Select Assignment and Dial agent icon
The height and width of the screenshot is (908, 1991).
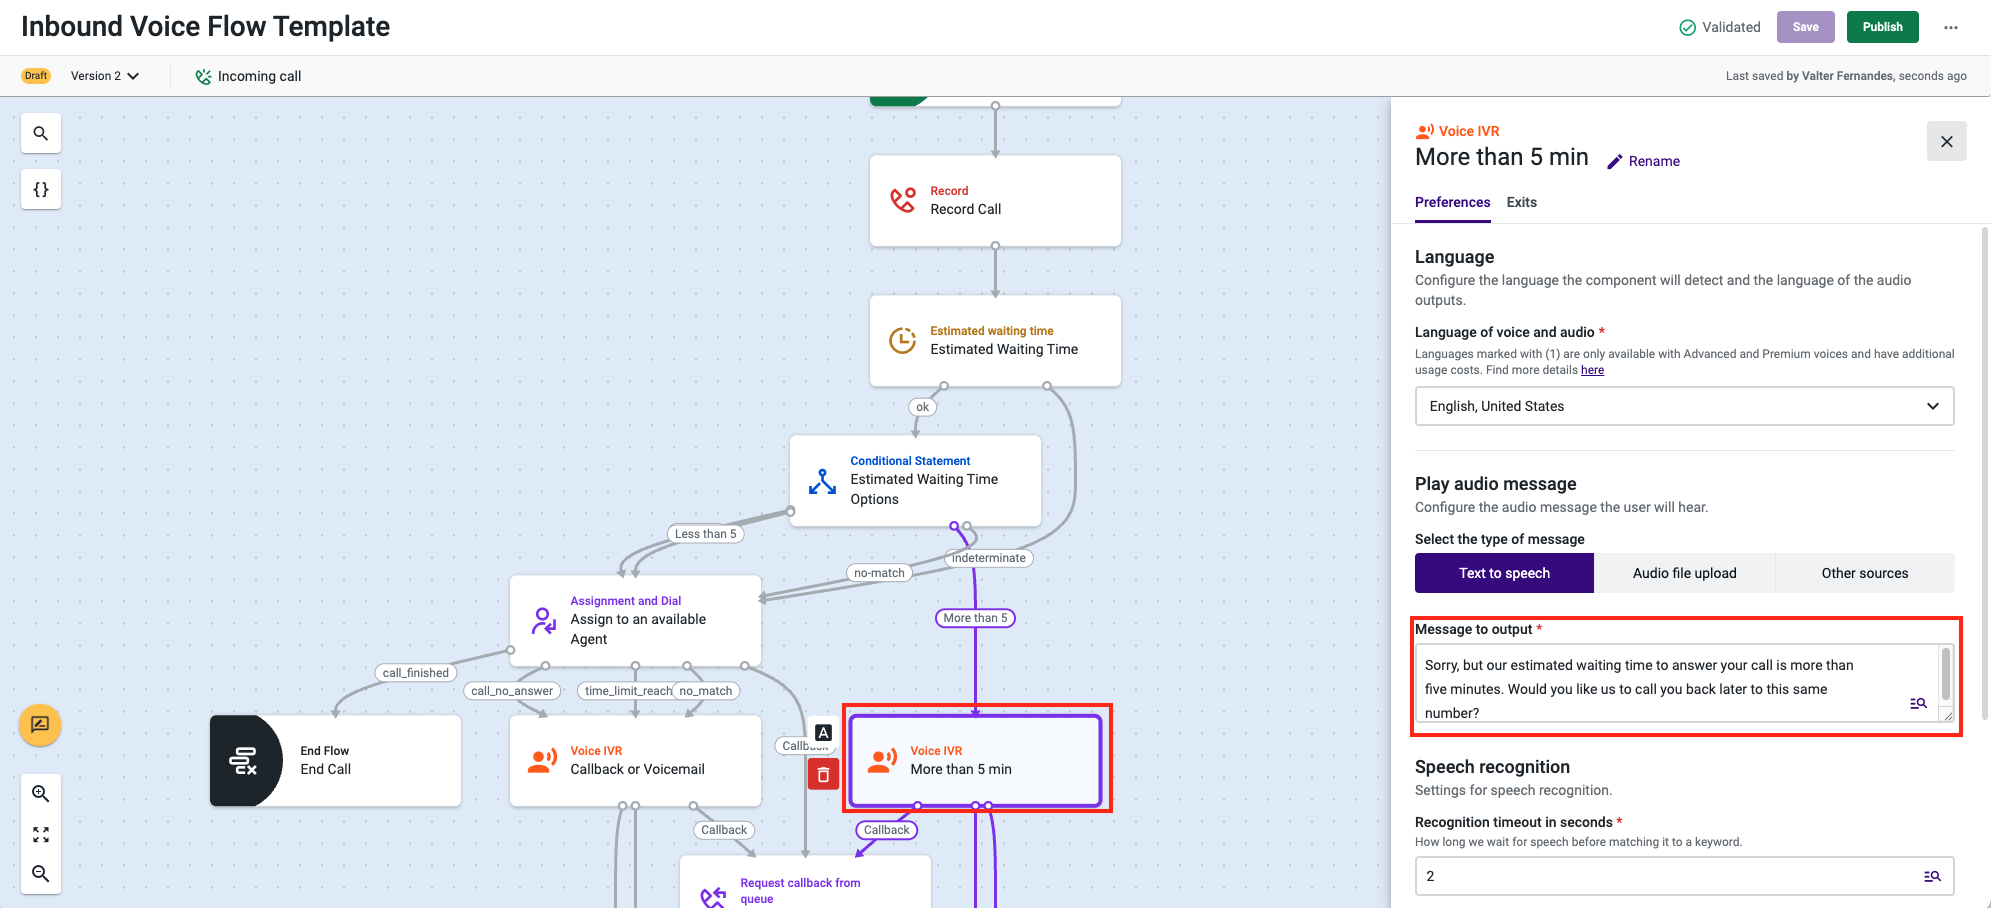point(543,620)
